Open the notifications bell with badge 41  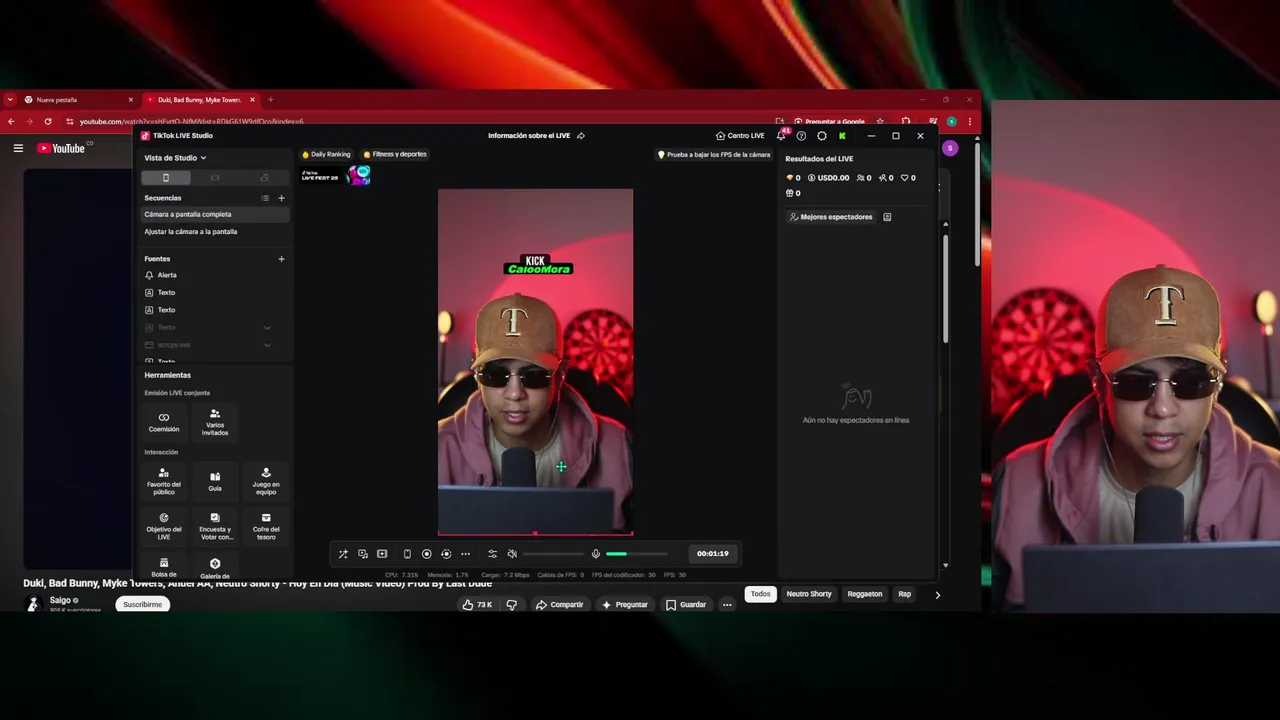click(x=782, y=135)
